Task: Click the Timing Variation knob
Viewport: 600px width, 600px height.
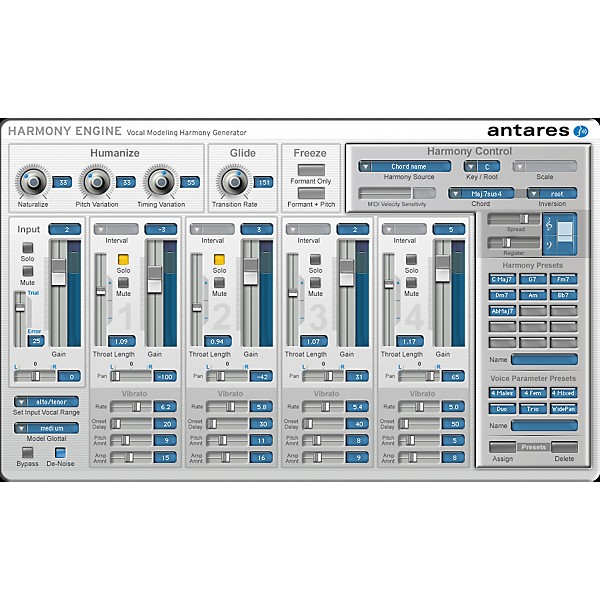Action: click(x=161, y=181)
